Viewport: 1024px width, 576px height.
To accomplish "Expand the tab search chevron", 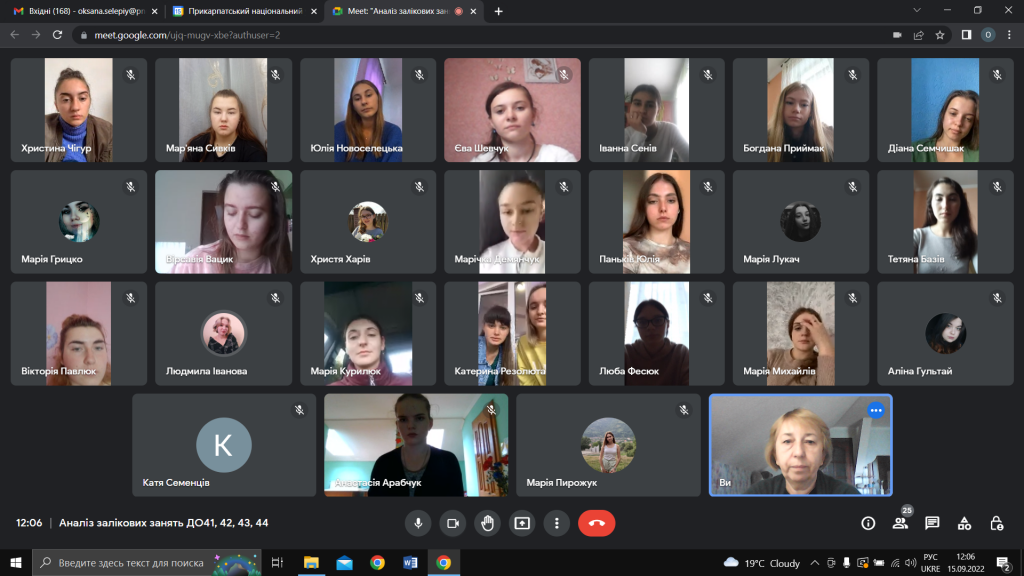I will coord(918,10).
